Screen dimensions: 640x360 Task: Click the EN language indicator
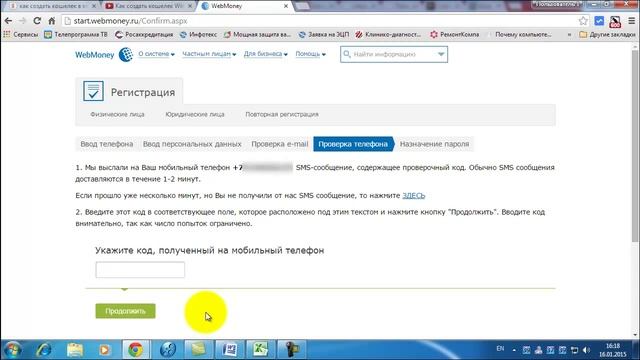500,349
